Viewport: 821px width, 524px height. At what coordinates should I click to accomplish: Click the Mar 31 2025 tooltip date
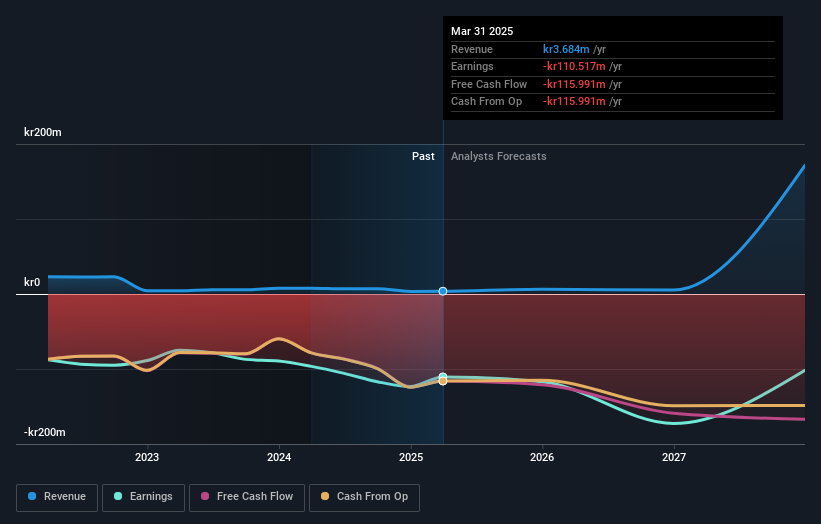[482, 31]
